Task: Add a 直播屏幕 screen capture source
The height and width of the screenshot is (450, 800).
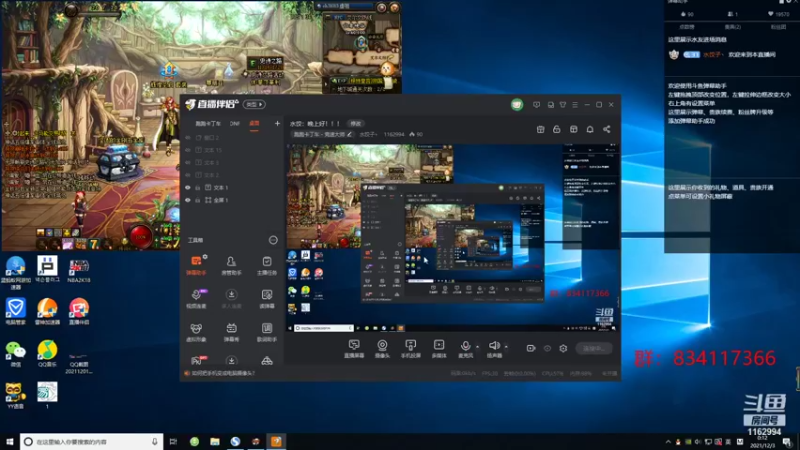Action: [x=354, y=349]
